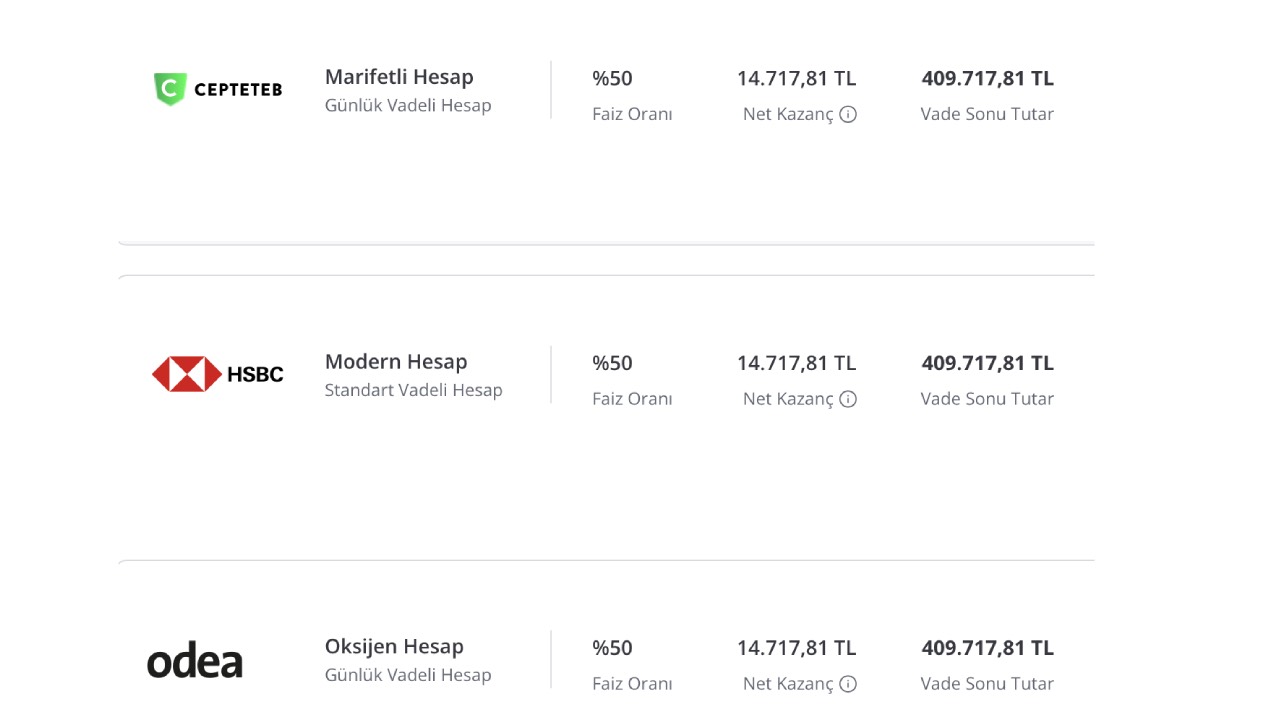
Task: Select CEPTETEB Günlük Vadeli Hesap subtitle
Action: [408, 105]
